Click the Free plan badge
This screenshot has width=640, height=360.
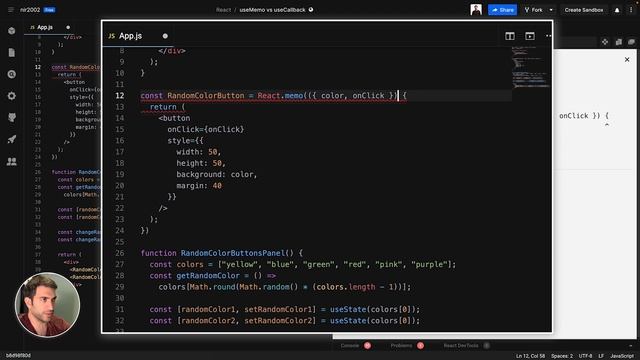(x=49, y=10)
